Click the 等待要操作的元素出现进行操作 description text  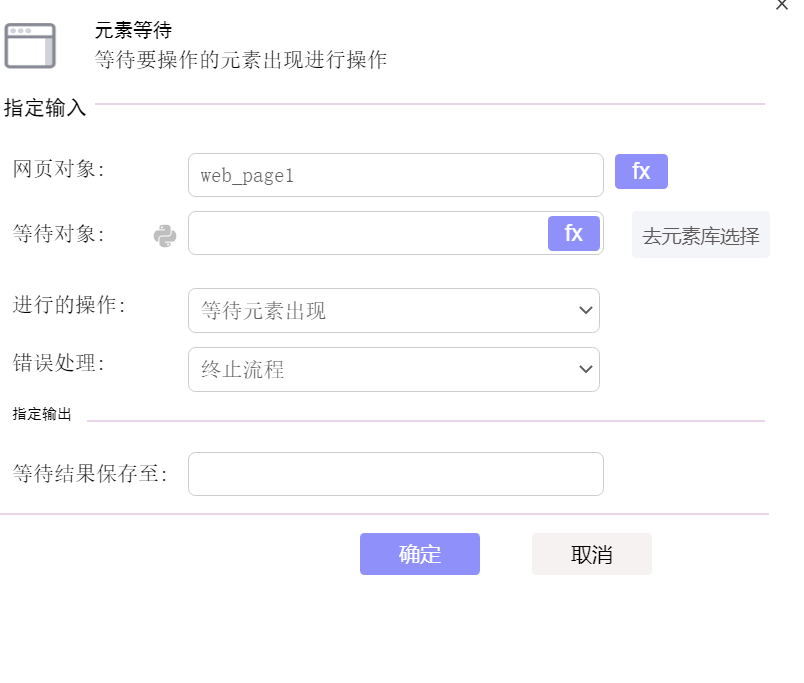coord(240,60)
